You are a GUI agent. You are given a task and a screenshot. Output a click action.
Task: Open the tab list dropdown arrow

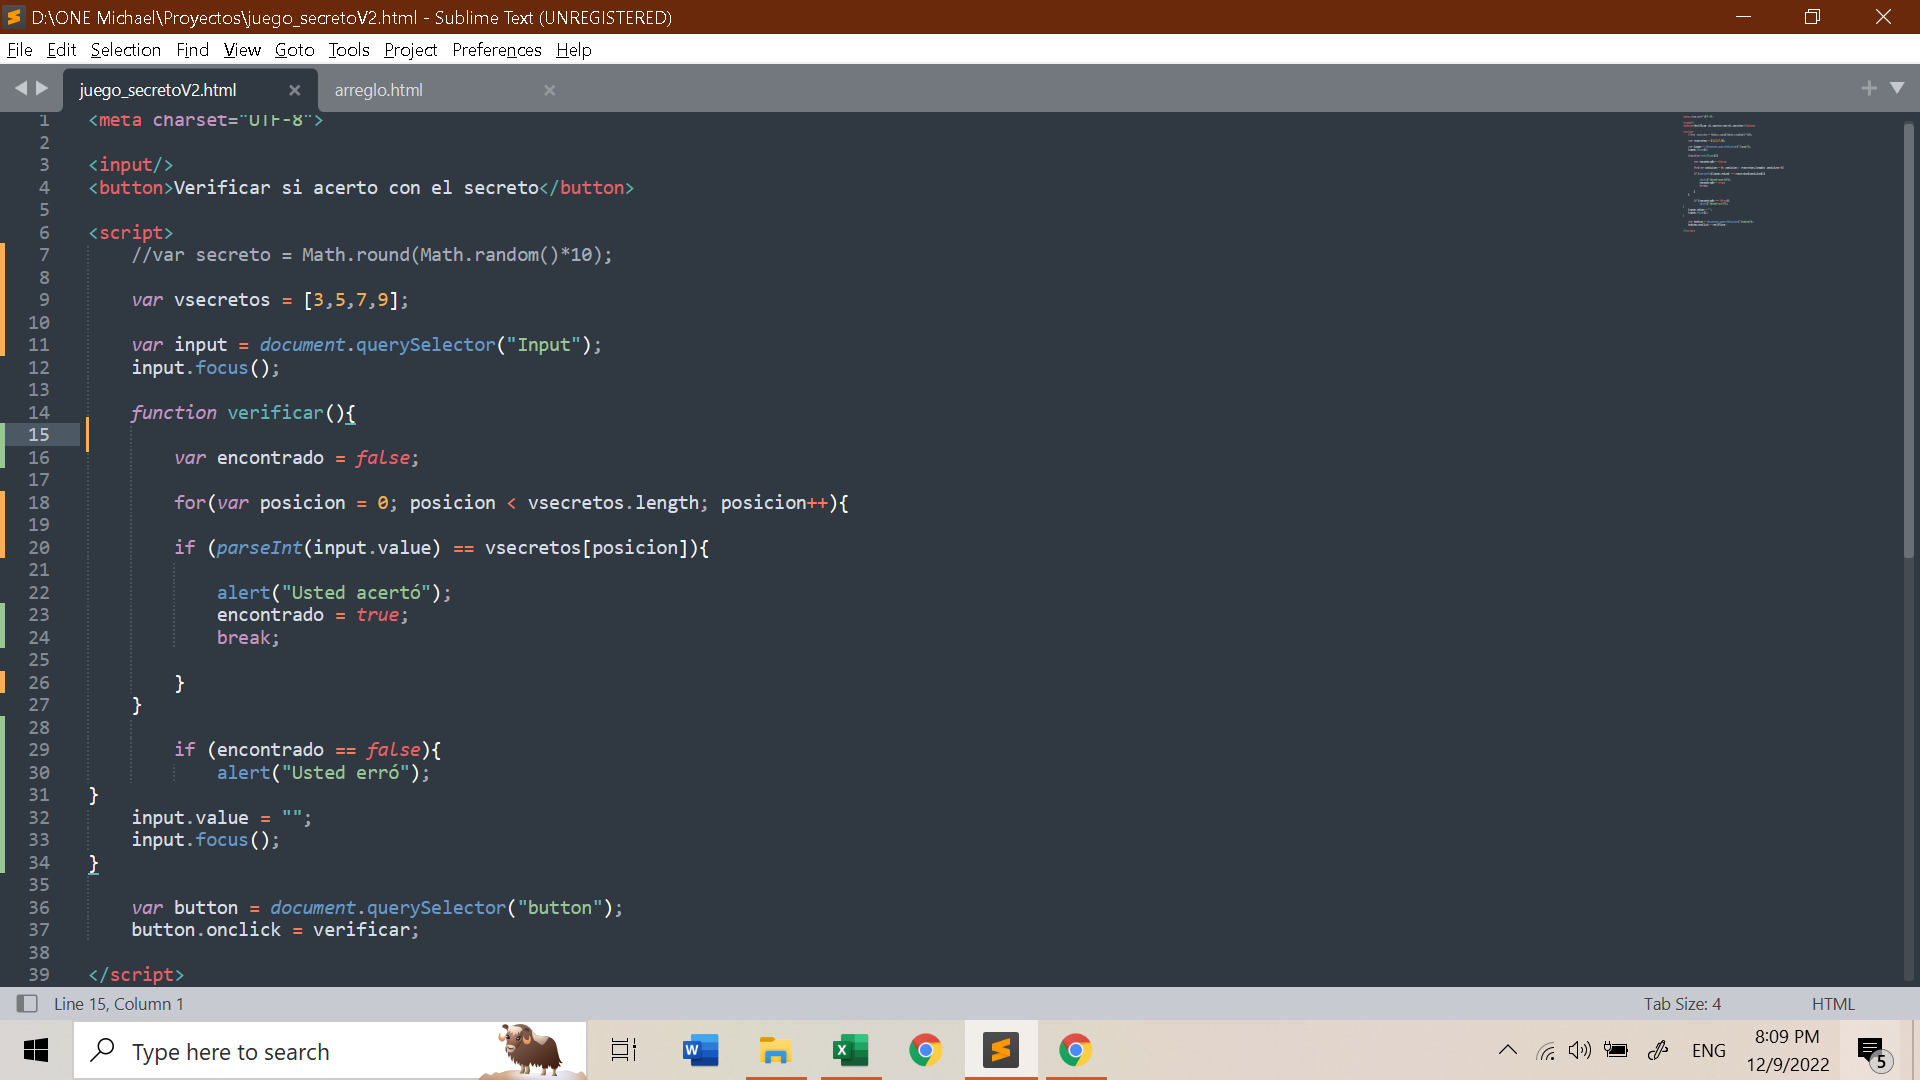pyautogui.click(x=1897, y=88)
